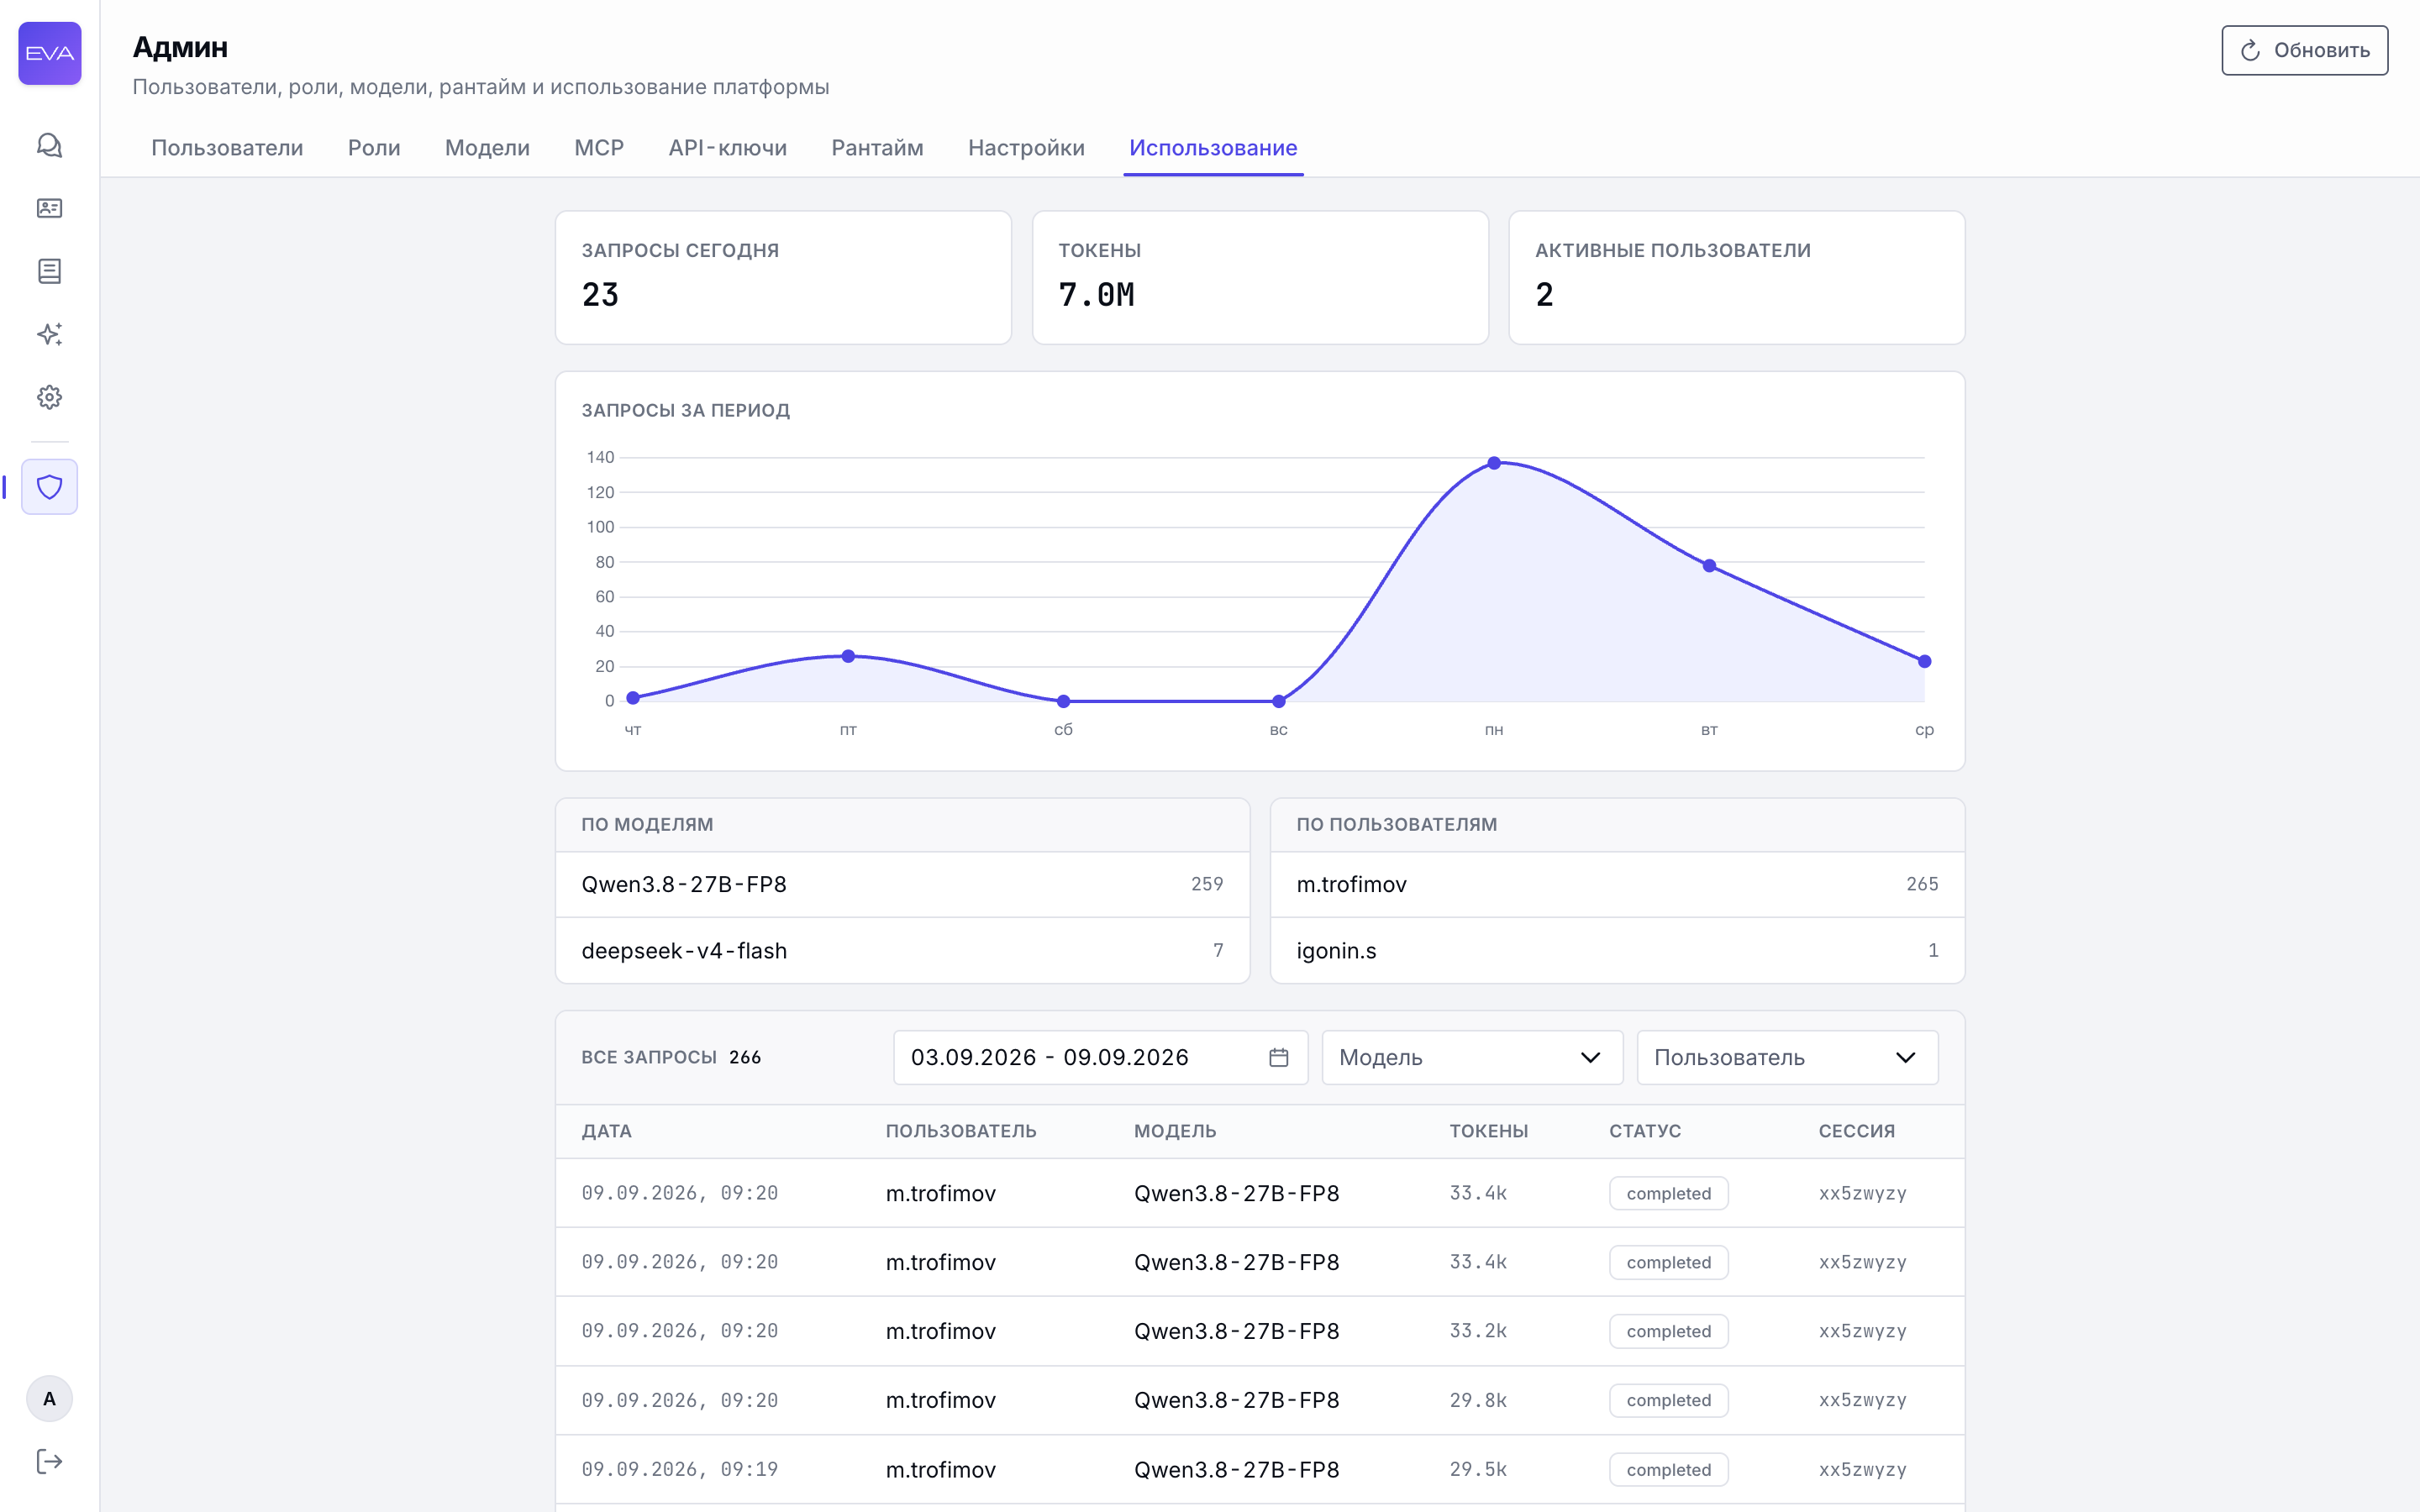Click the 09.09.2026, 09:19 date cell
This screenshot has height=1512, width=2420.
680,1469
